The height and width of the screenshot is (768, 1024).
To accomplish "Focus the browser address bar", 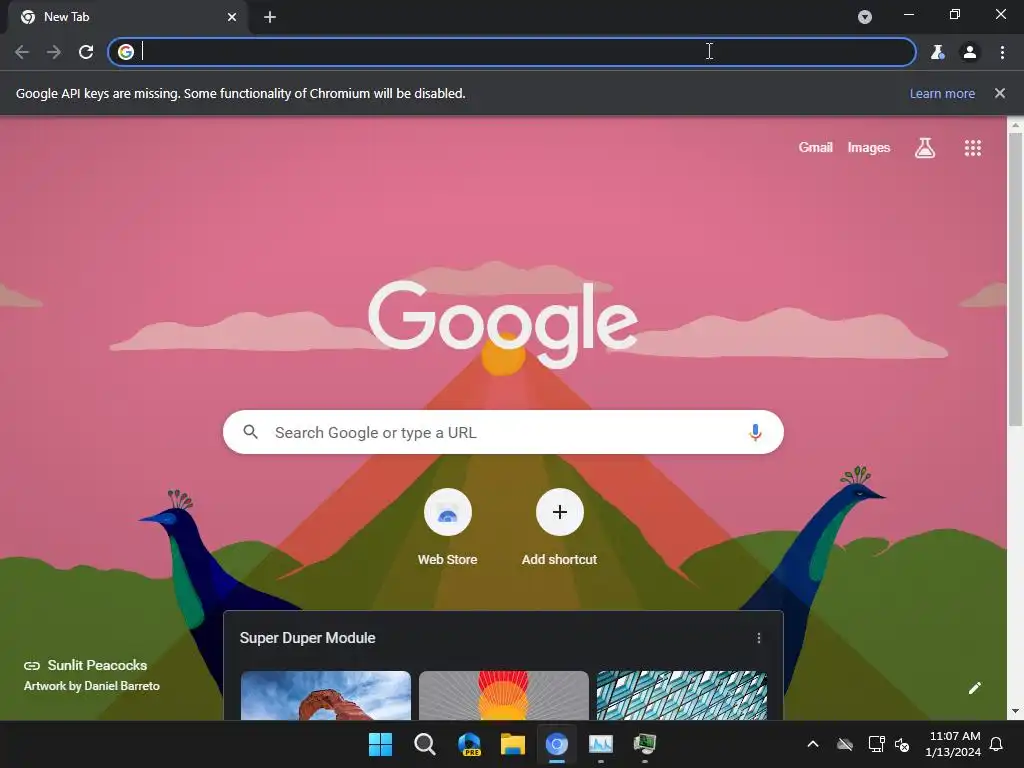I will click(511, 52).
